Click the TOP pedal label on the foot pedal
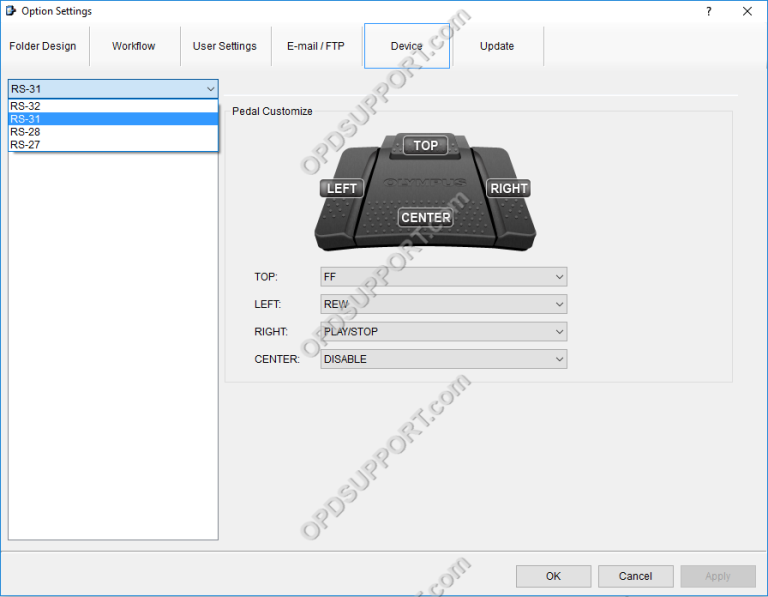Screen dimensions: 768x597 click(x=426, y=146)
